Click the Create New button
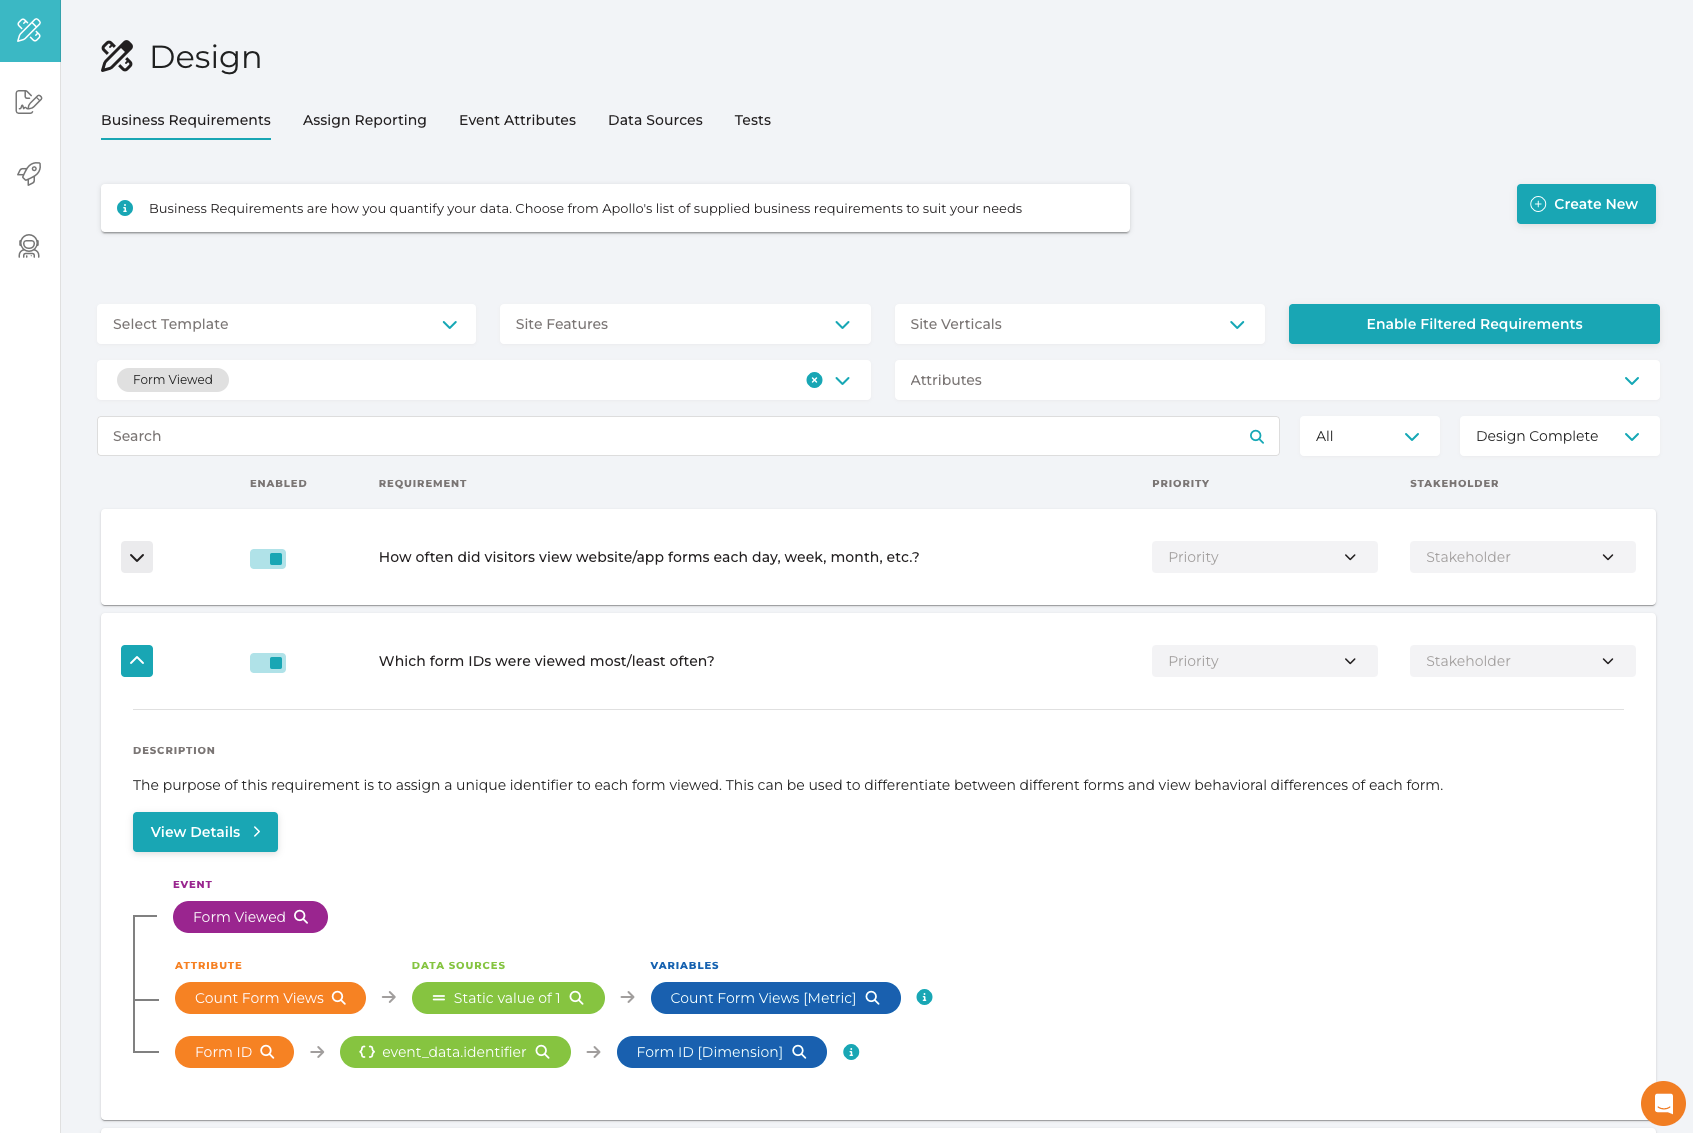Screen dimensions: 1693x1133 point(1585,203)
